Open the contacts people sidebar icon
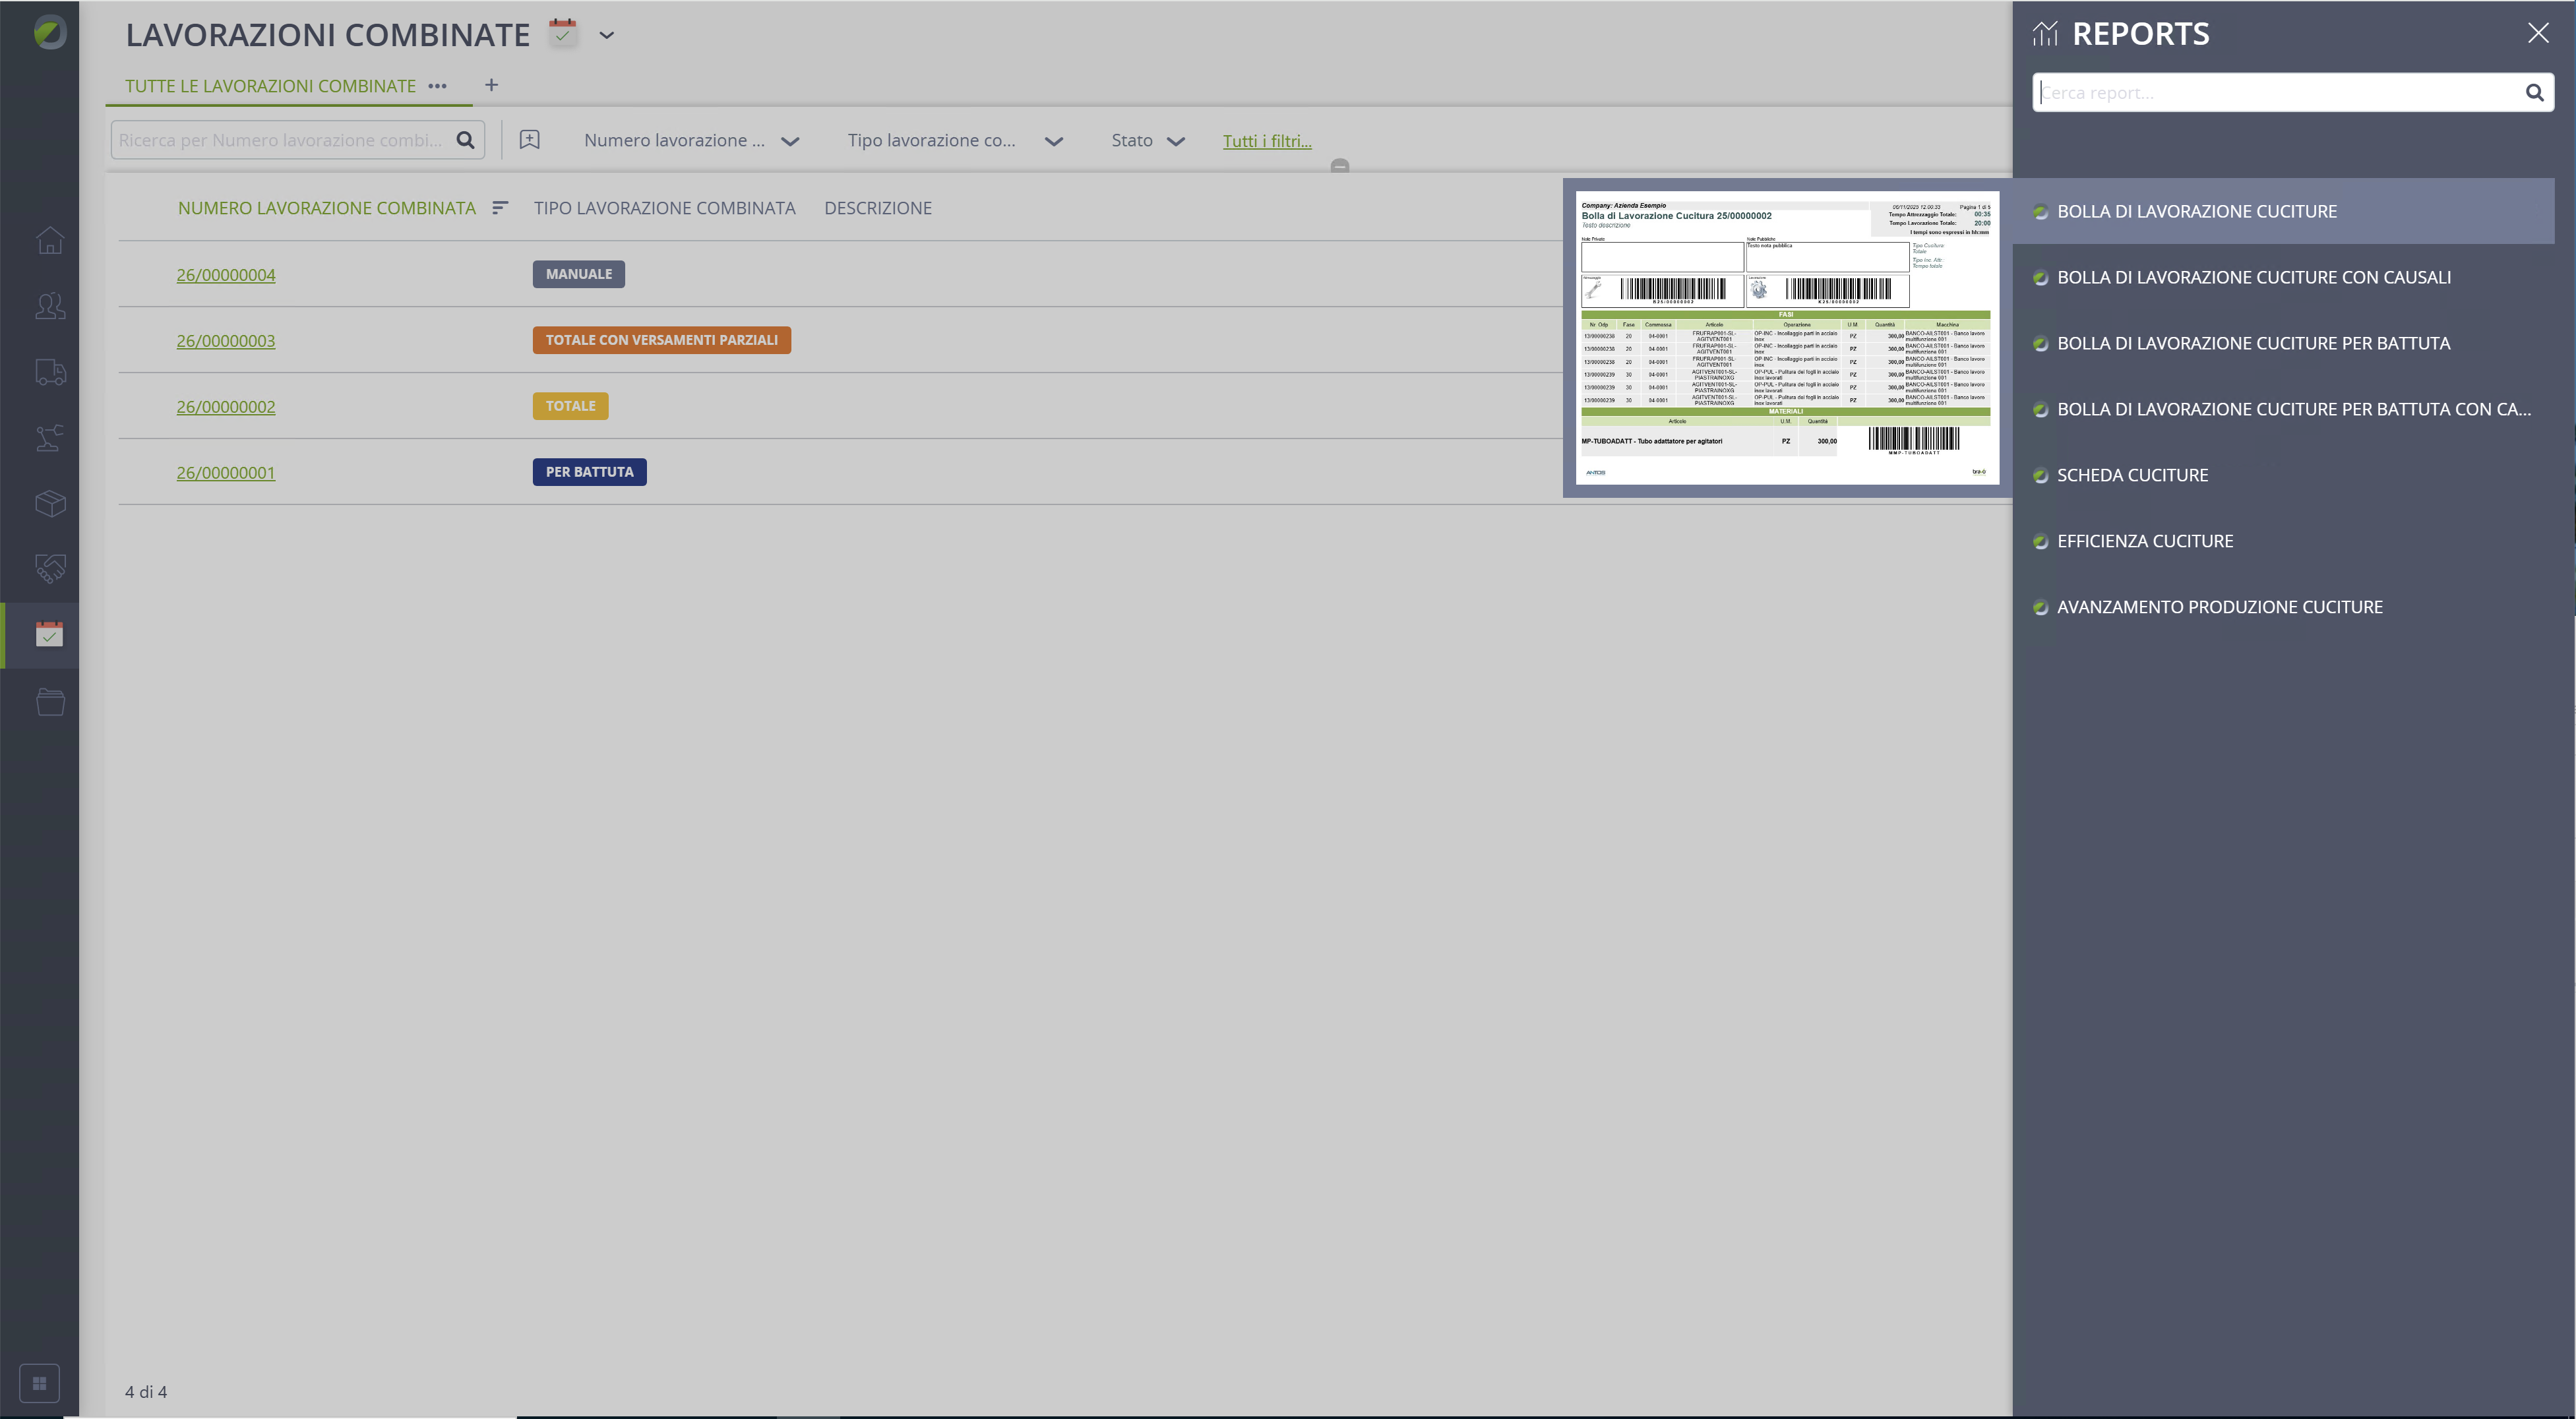Image resolution: width=2576 pixels, height=1419 pixels. (50, 306)
